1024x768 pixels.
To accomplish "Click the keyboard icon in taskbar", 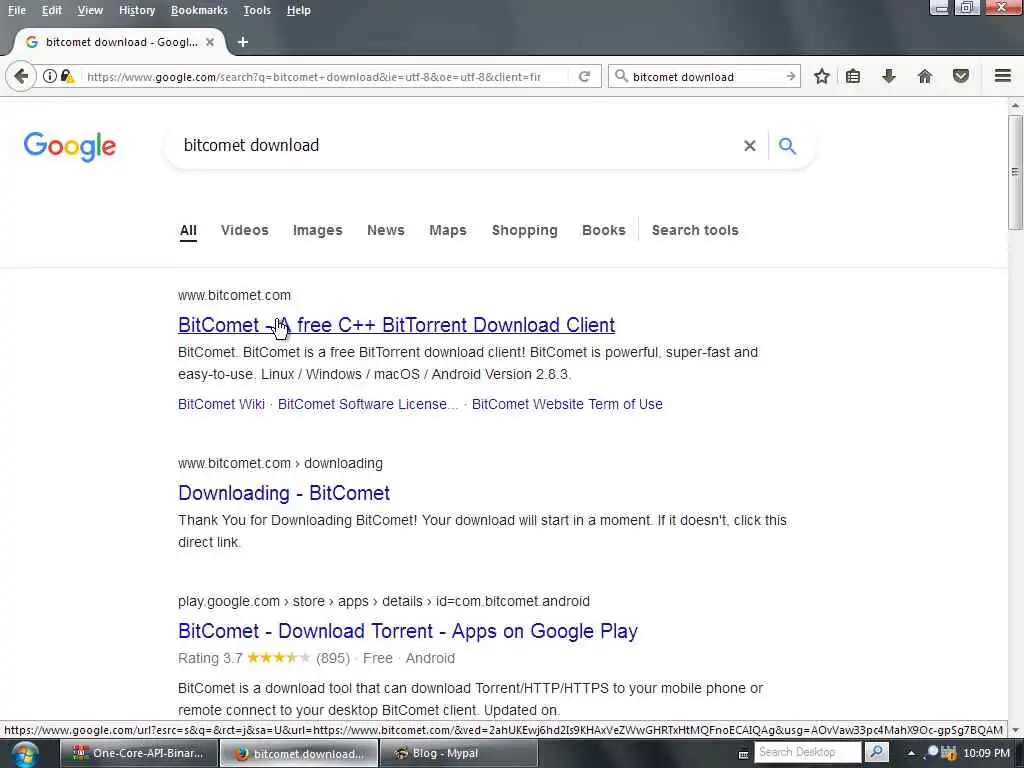I will (743, 754).
